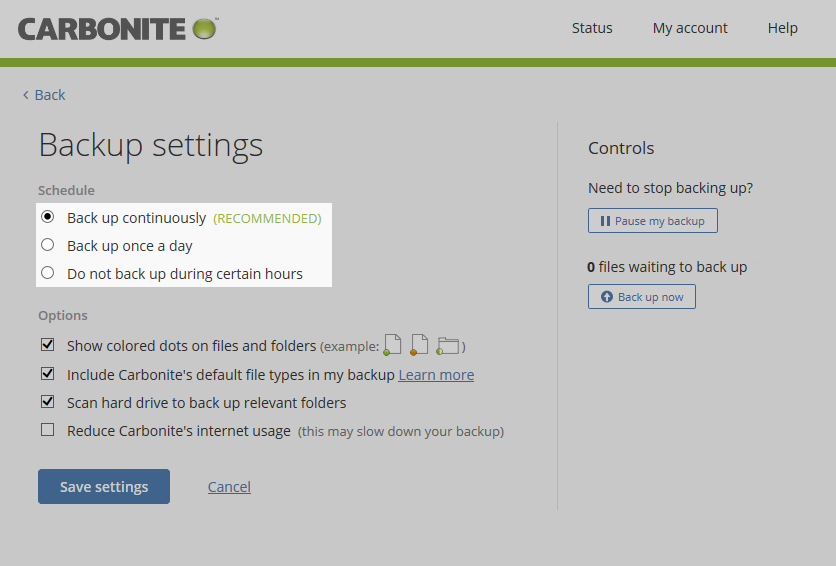Screen dimensions: 836x566
Task: Open the Learn more link
Action: [436, 375]
